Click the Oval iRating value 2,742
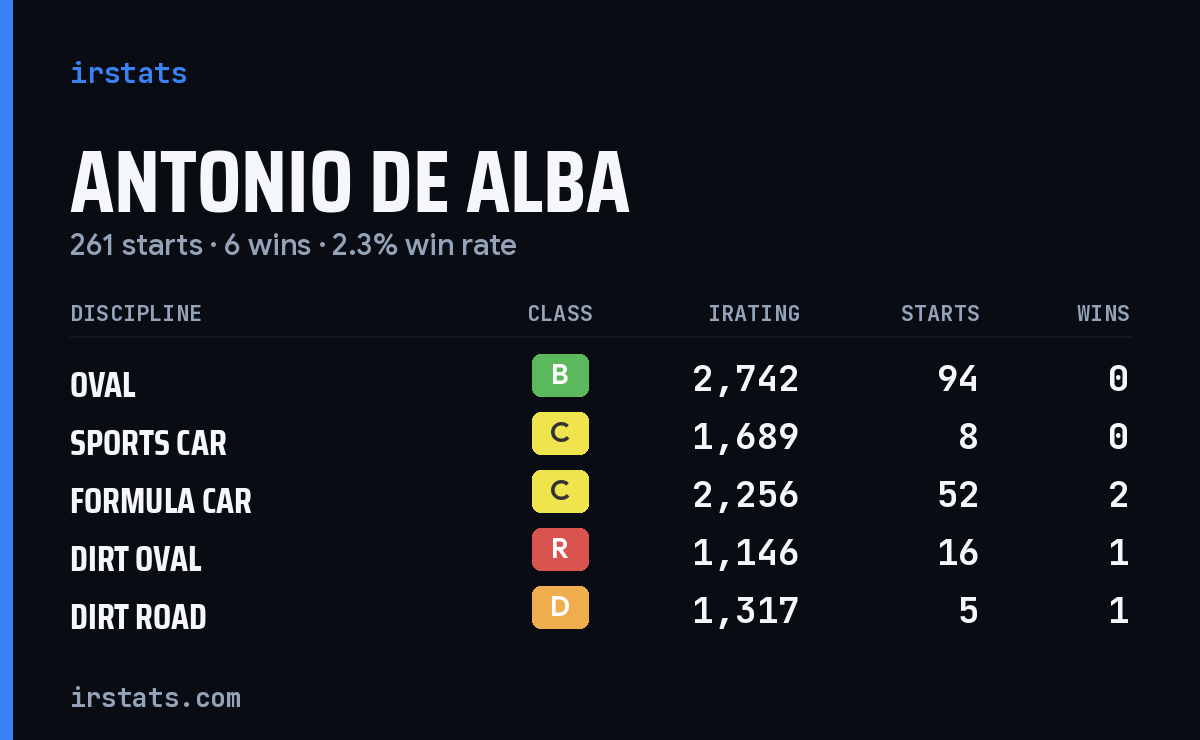Image resolution: width=1200 pixels, height=740 pixels. tap(746, 378)
